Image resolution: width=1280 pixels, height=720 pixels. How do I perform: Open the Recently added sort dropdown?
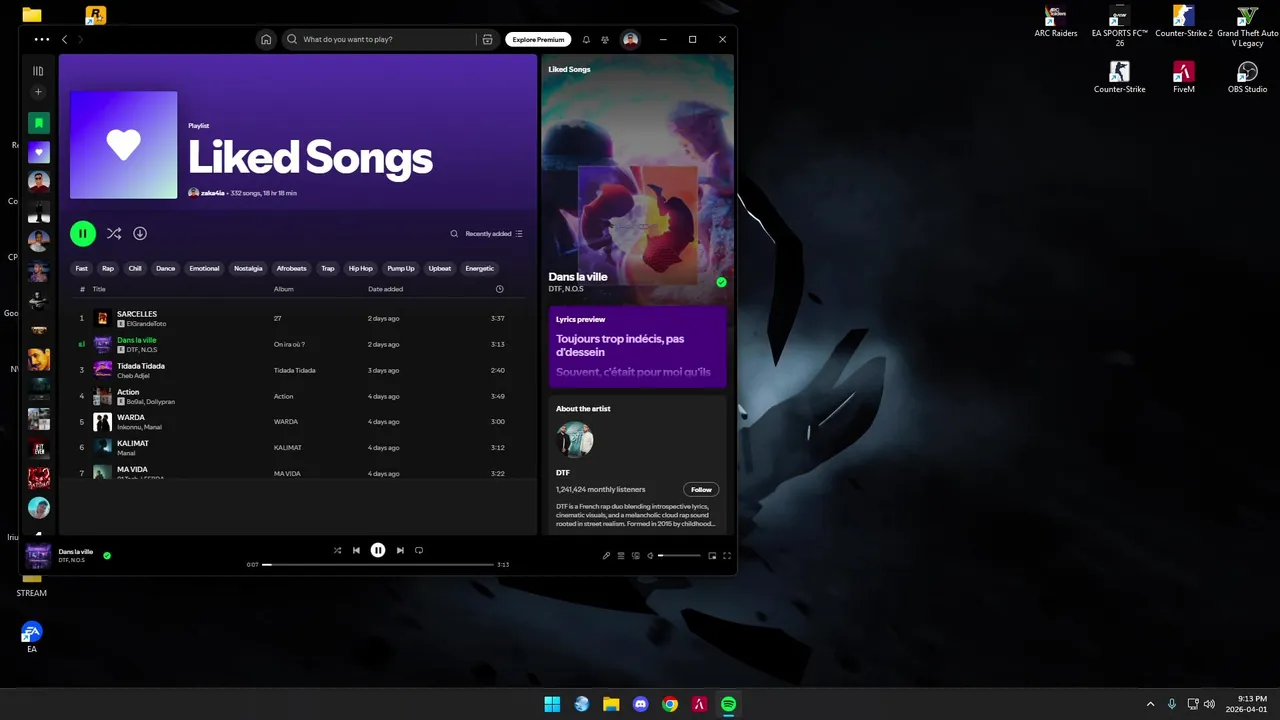(494, 234)
